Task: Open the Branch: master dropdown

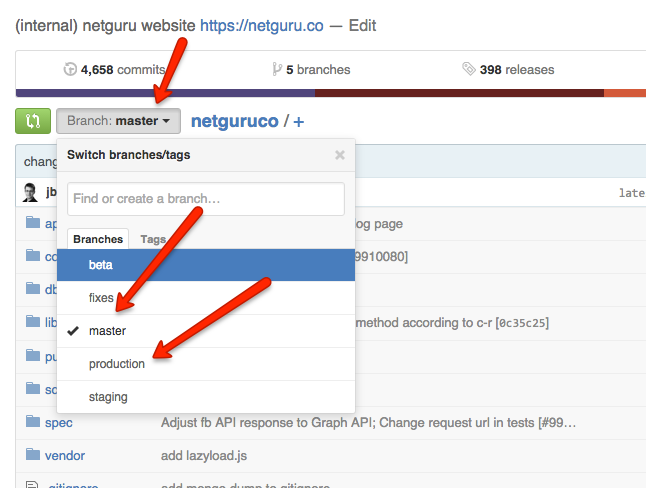Action: pos(118,121)
